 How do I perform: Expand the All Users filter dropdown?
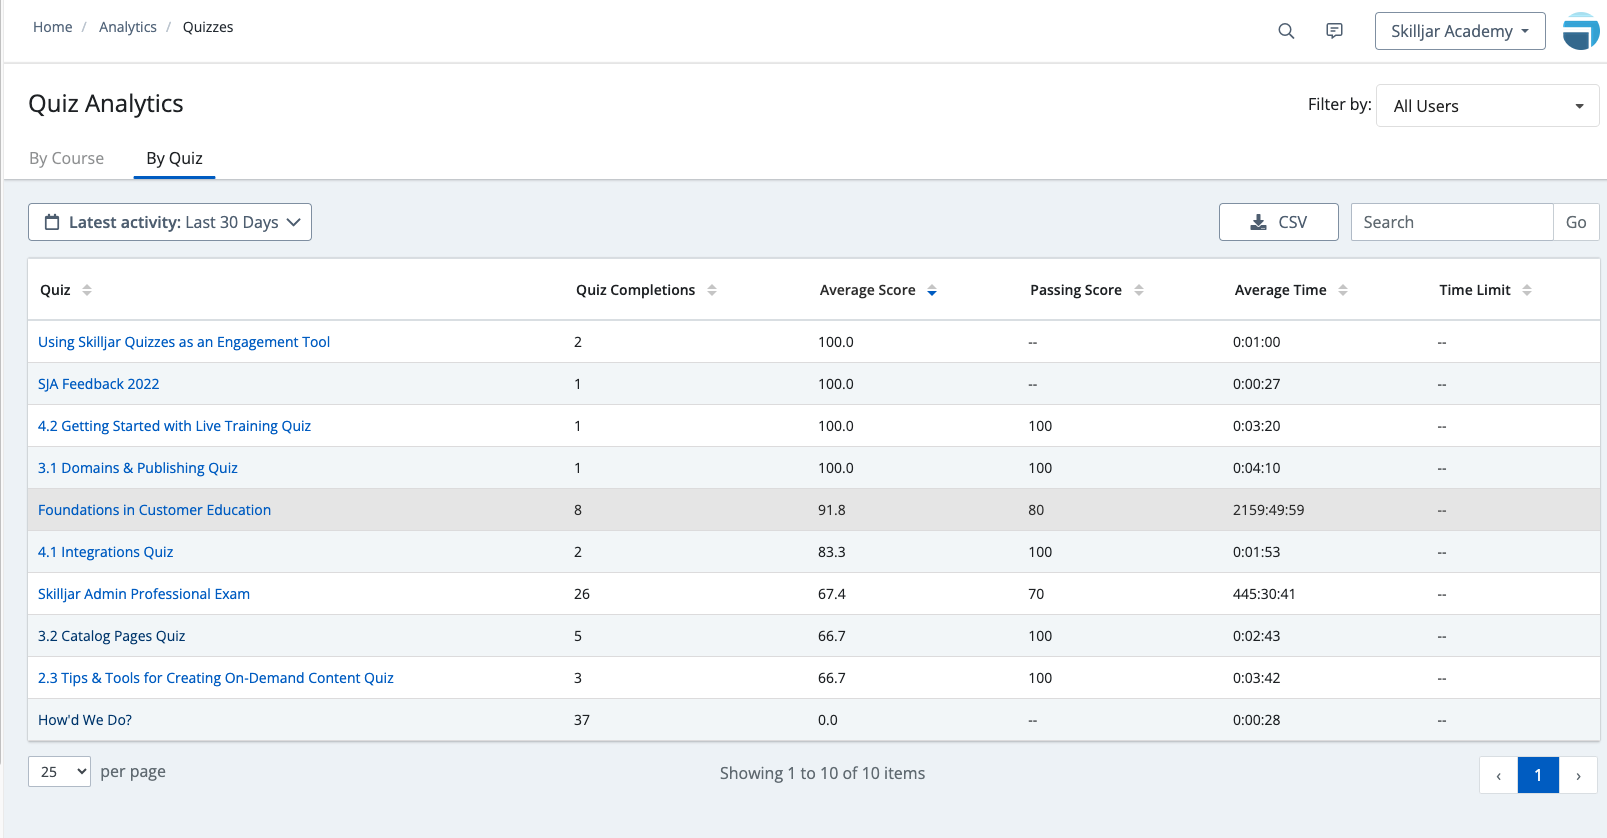pyautogui.click(x=1488, y=106)
